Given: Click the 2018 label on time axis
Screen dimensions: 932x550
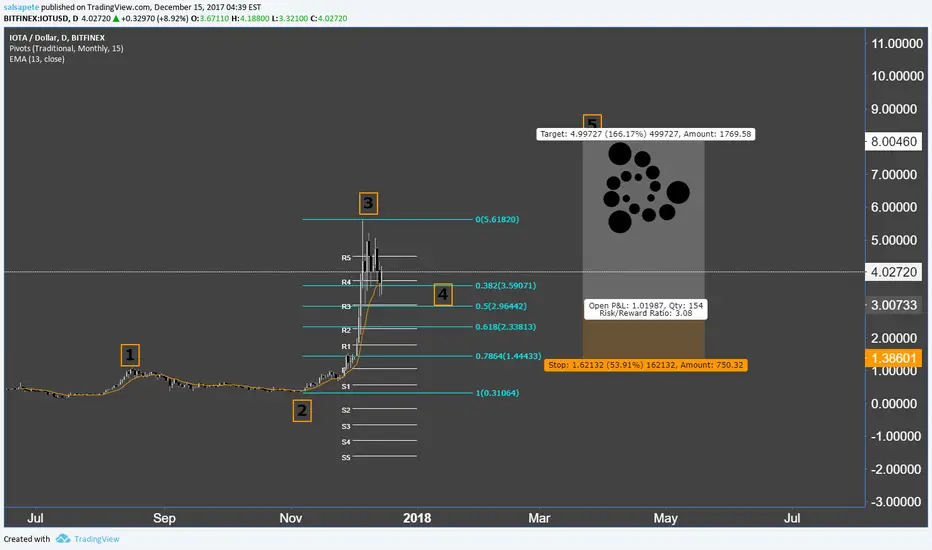Looking at the screenshot, I should click(x=417, y=518).
